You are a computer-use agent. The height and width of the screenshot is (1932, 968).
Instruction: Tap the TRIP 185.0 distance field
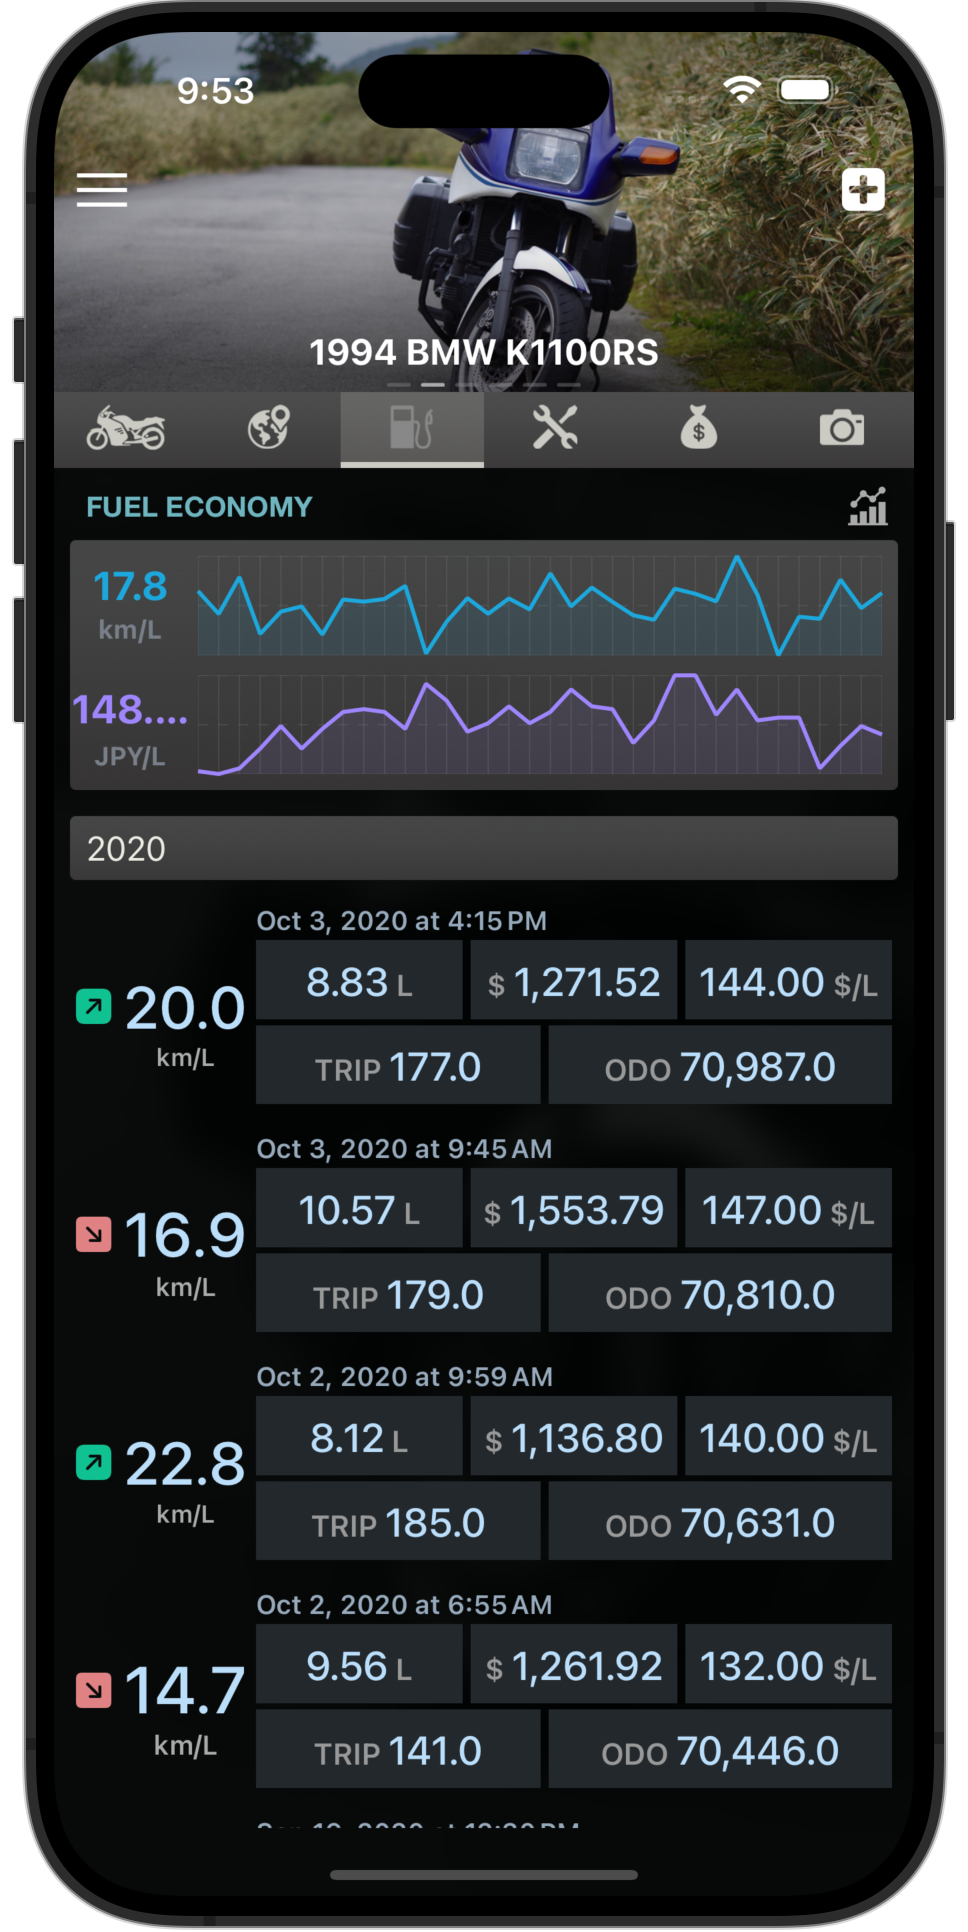398,1523
